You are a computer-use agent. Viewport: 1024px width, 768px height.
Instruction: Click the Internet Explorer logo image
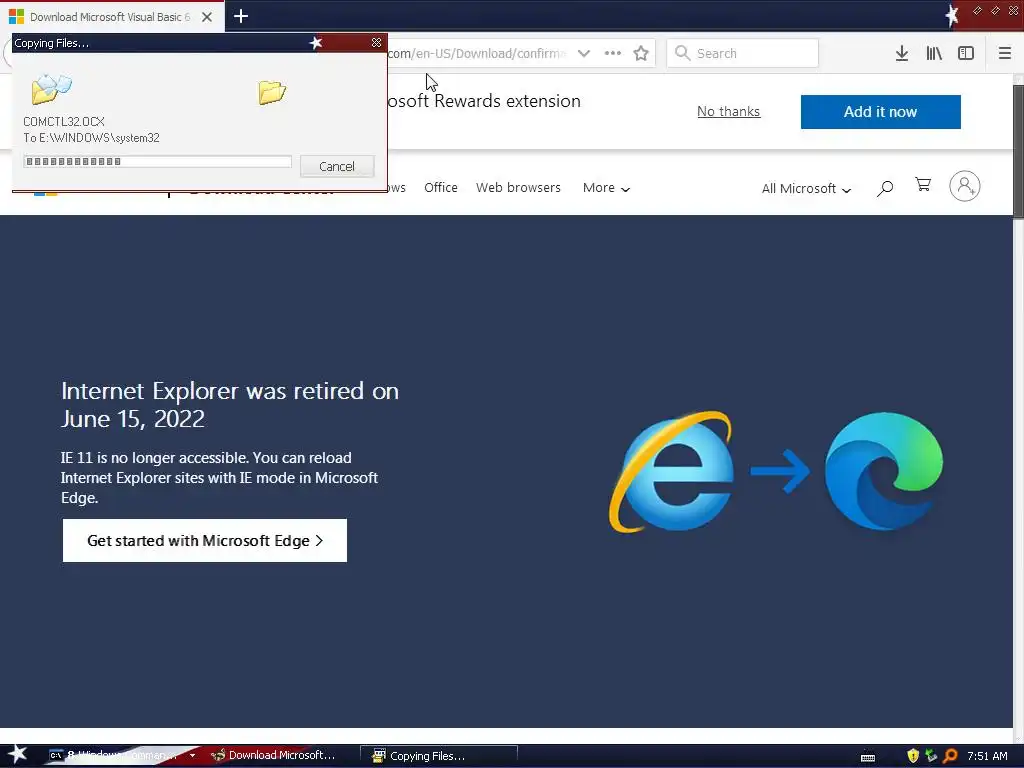672,471
